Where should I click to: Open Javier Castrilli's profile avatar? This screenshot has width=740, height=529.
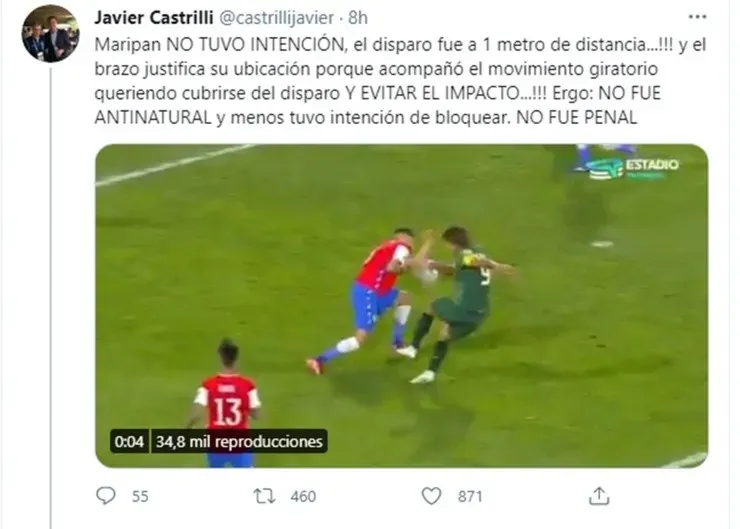[50, 34]
